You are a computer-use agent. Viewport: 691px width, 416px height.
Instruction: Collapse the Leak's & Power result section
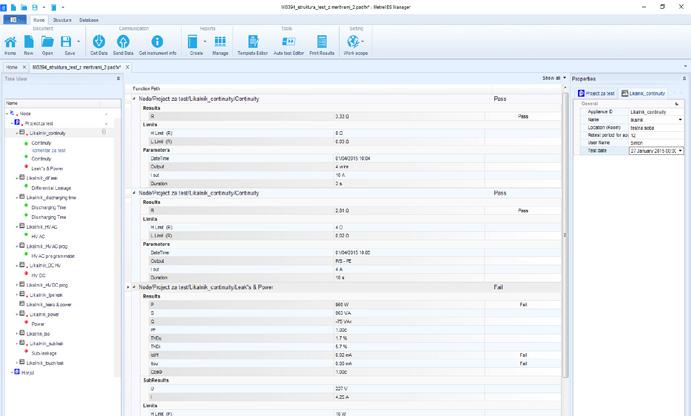tap(134, 287)
